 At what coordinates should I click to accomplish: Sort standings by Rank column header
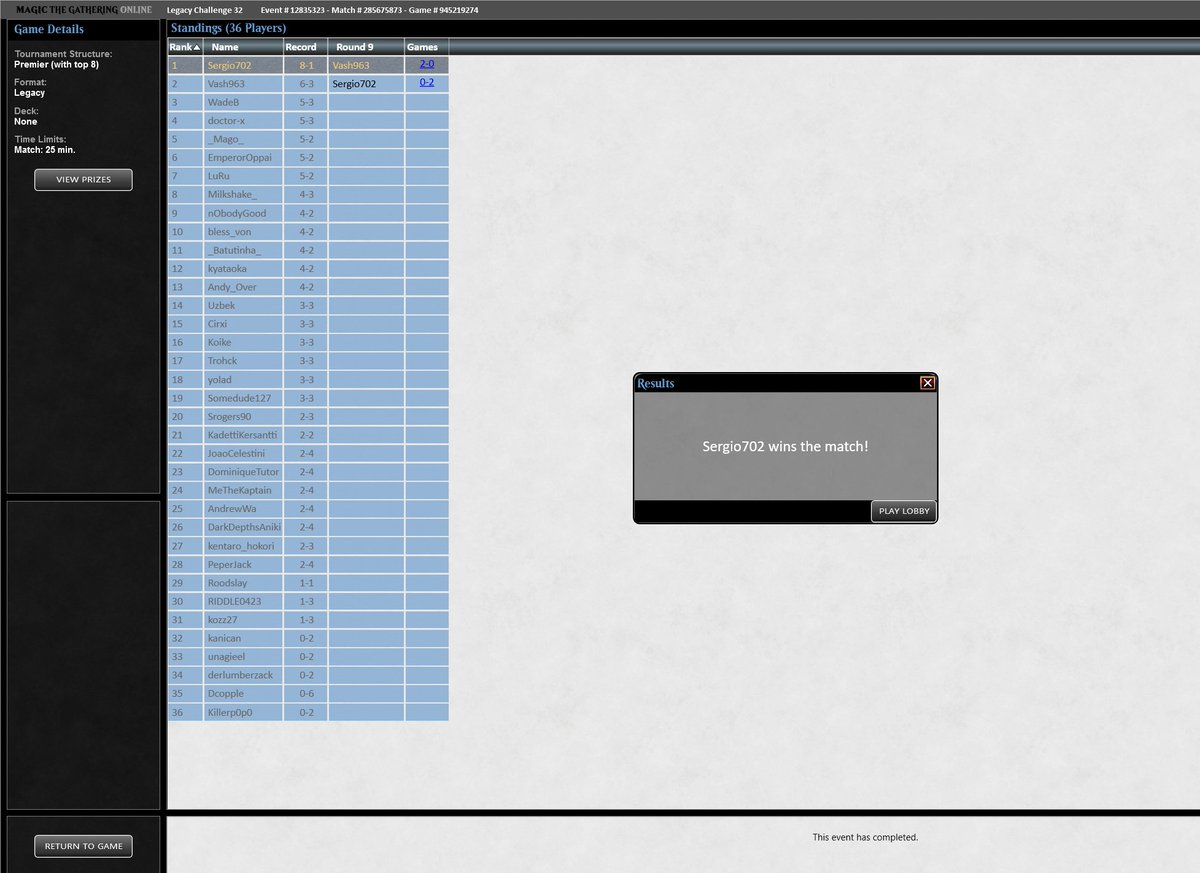click(x=185, y=47)
